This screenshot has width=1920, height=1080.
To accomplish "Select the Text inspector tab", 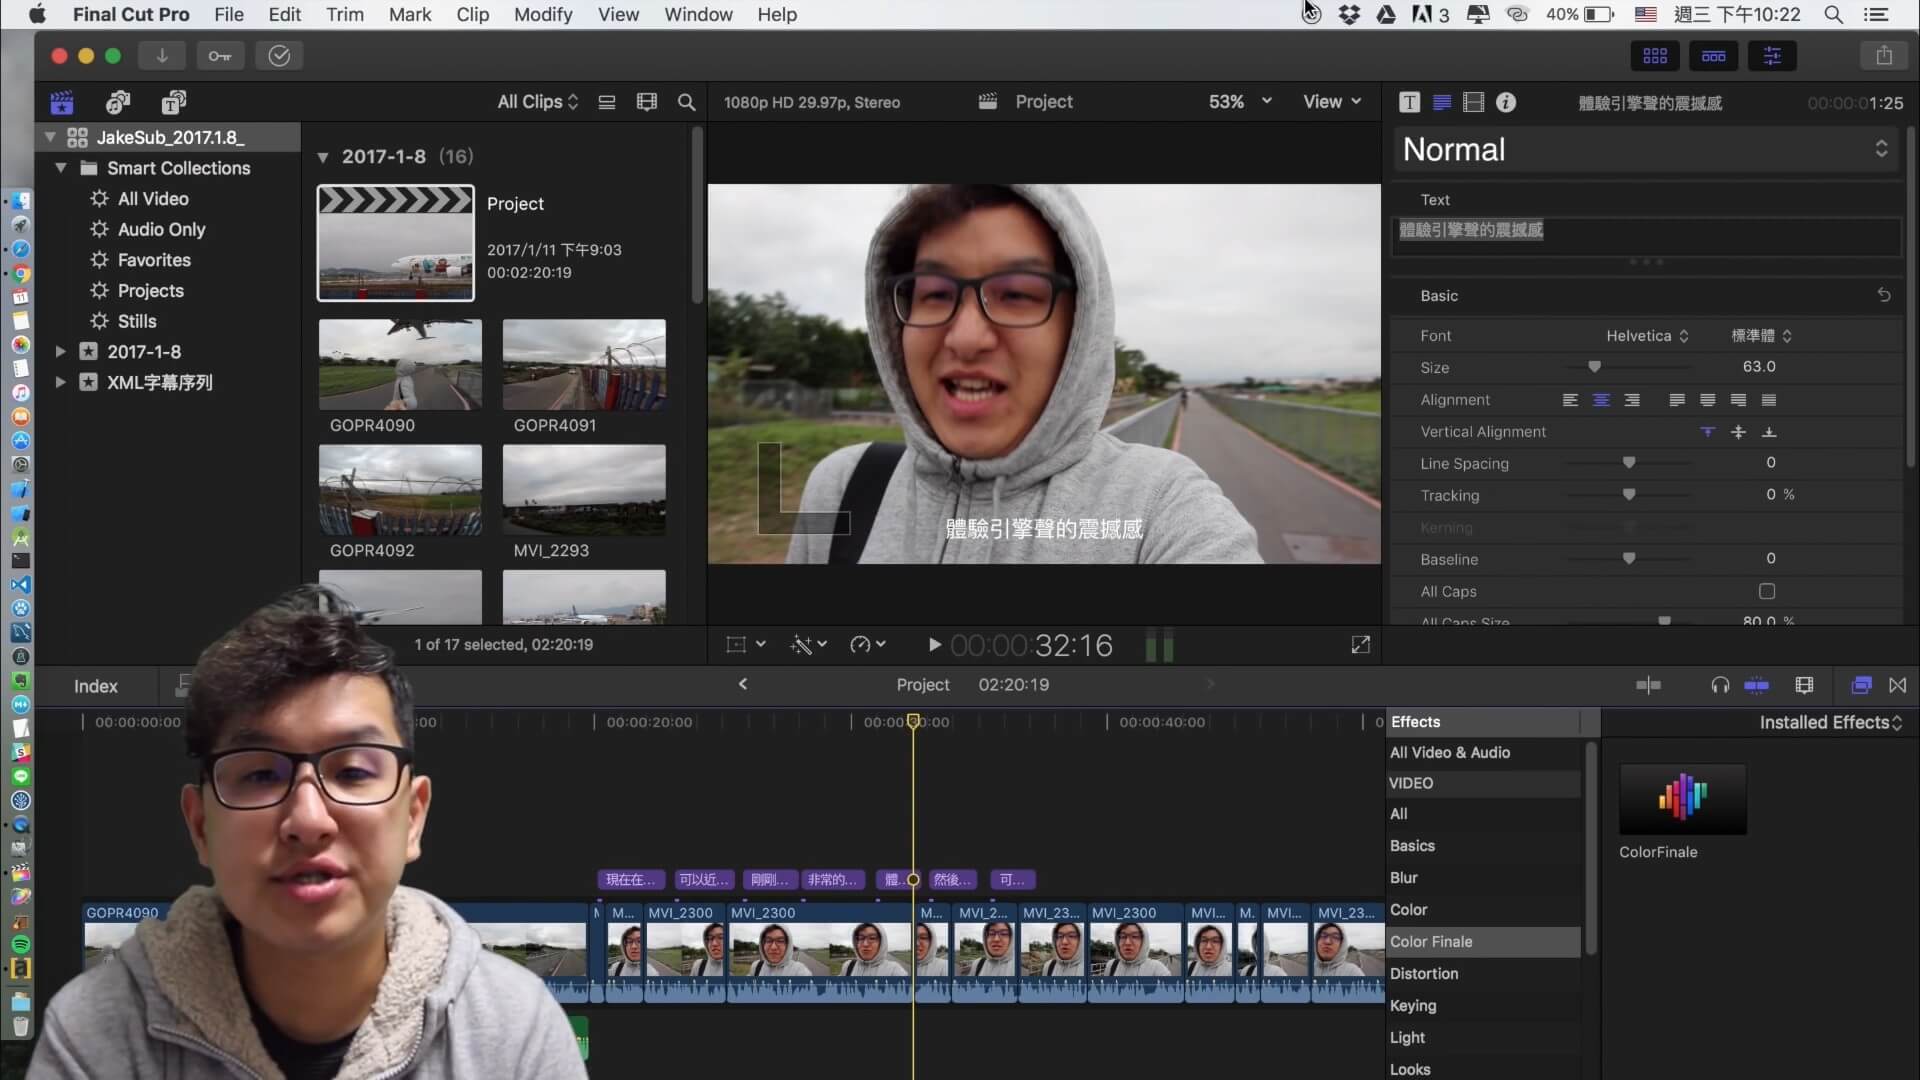I will (x=1442, y=102).
